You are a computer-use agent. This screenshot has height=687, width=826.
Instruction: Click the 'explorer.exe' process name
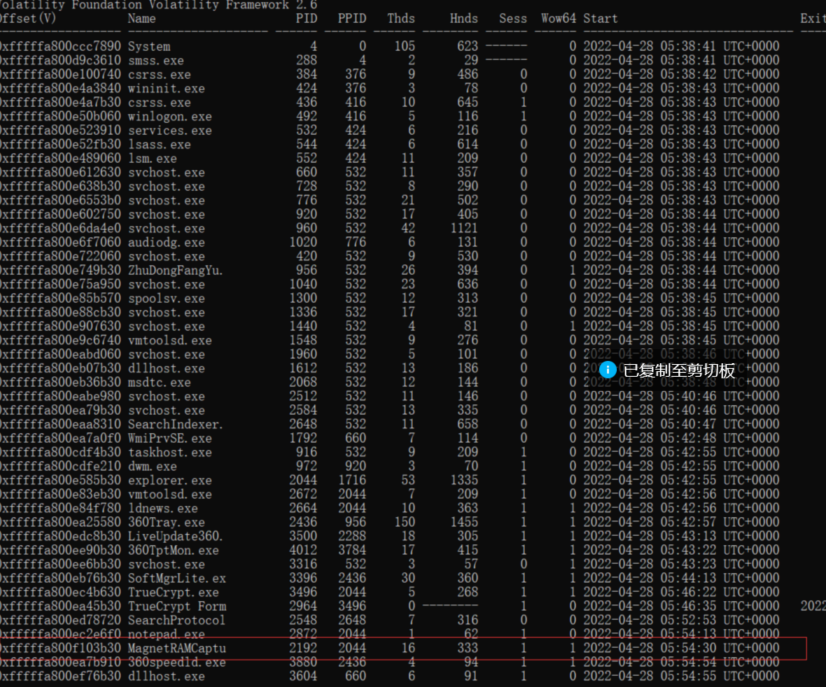[x=170, y=480]
